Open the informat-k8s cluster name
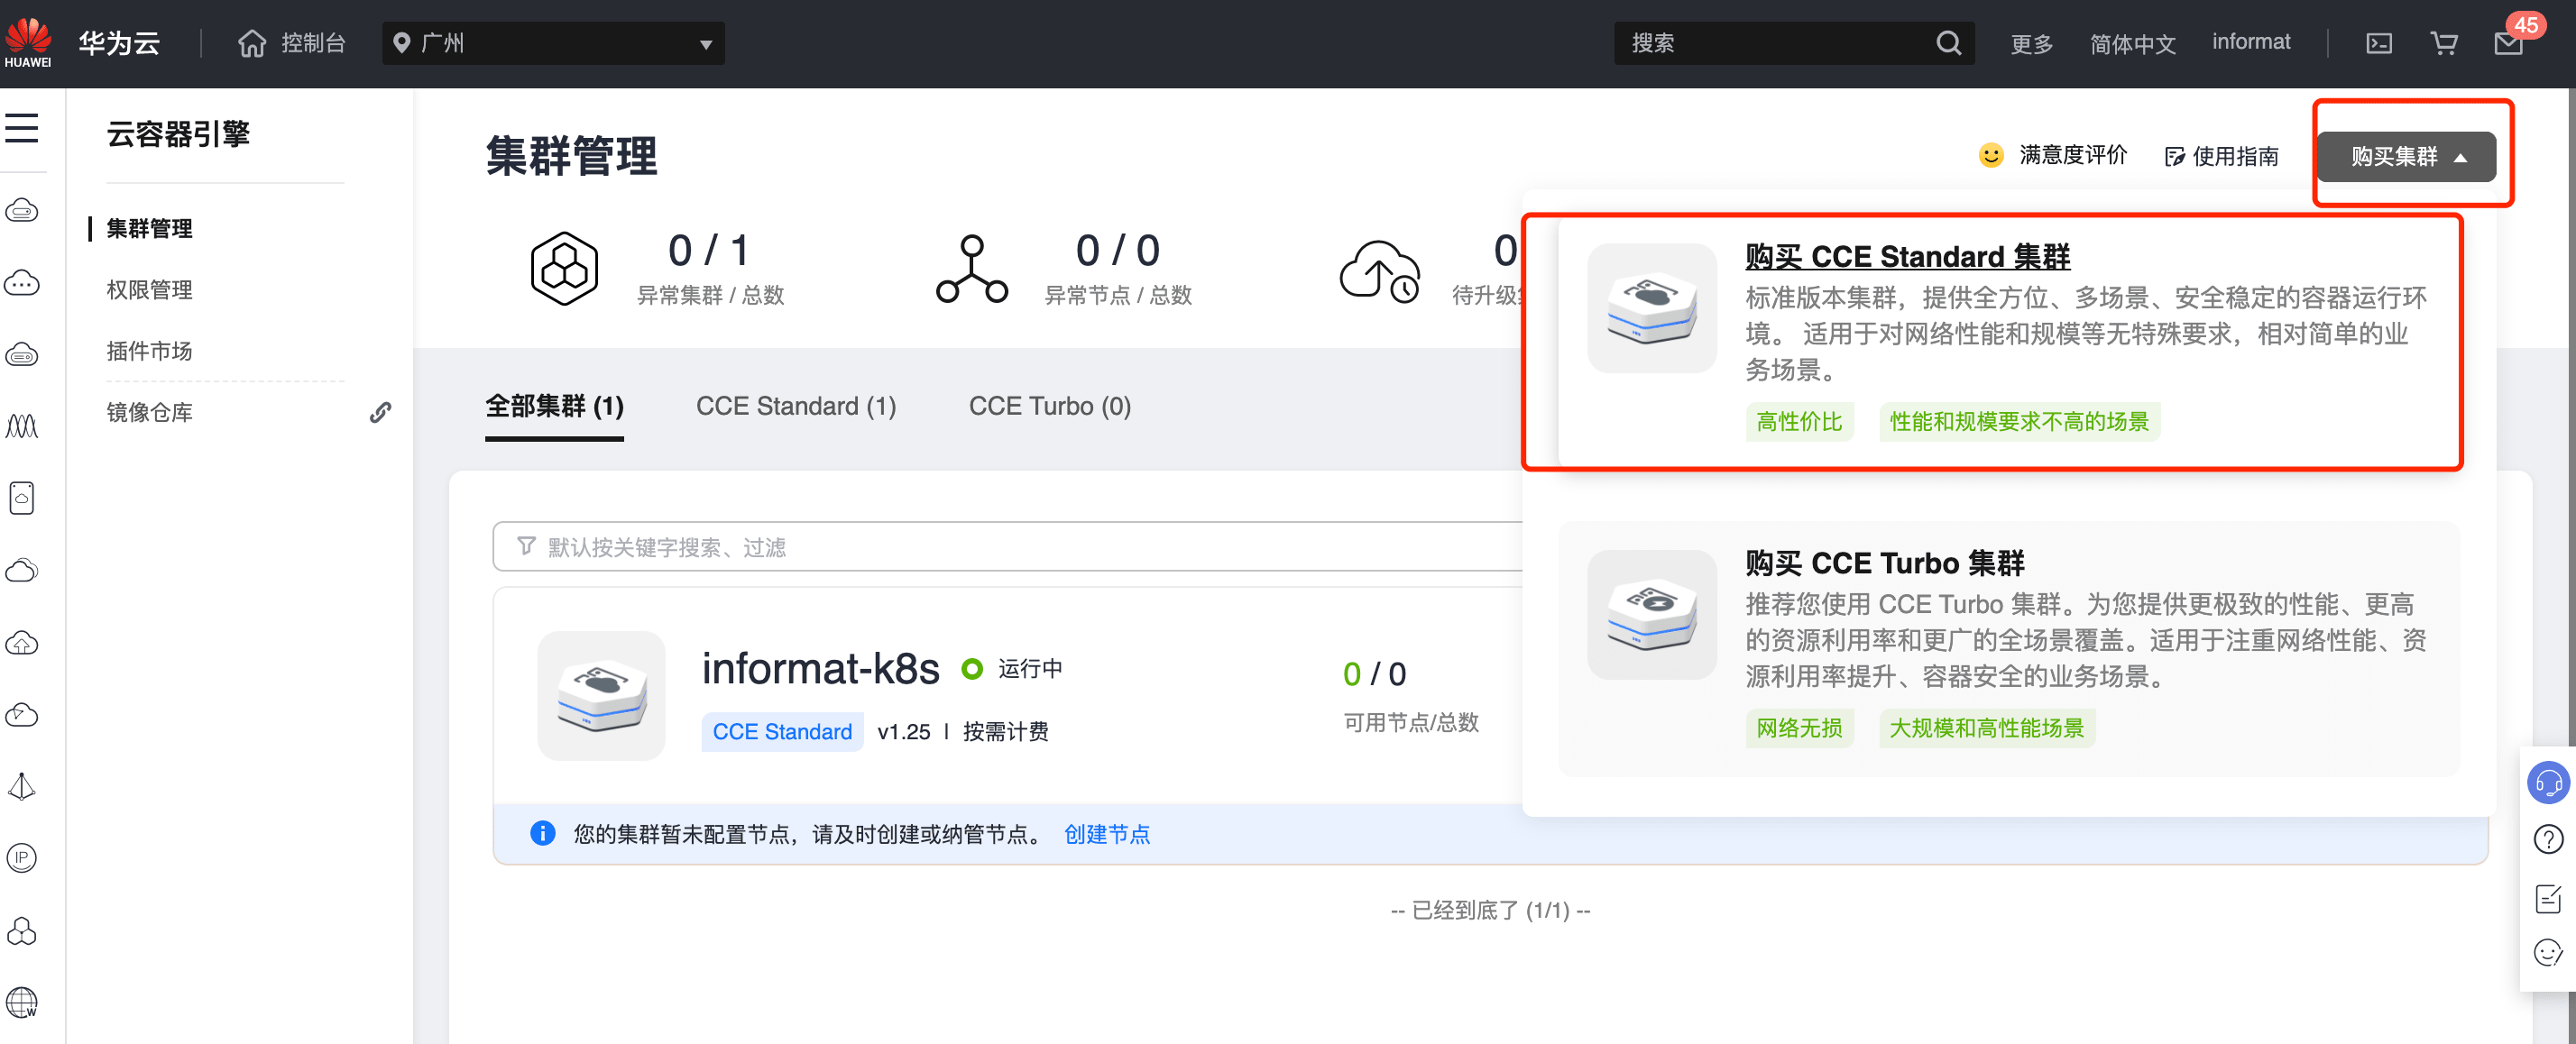2576x1044 pixels. (x=820, y=668)
